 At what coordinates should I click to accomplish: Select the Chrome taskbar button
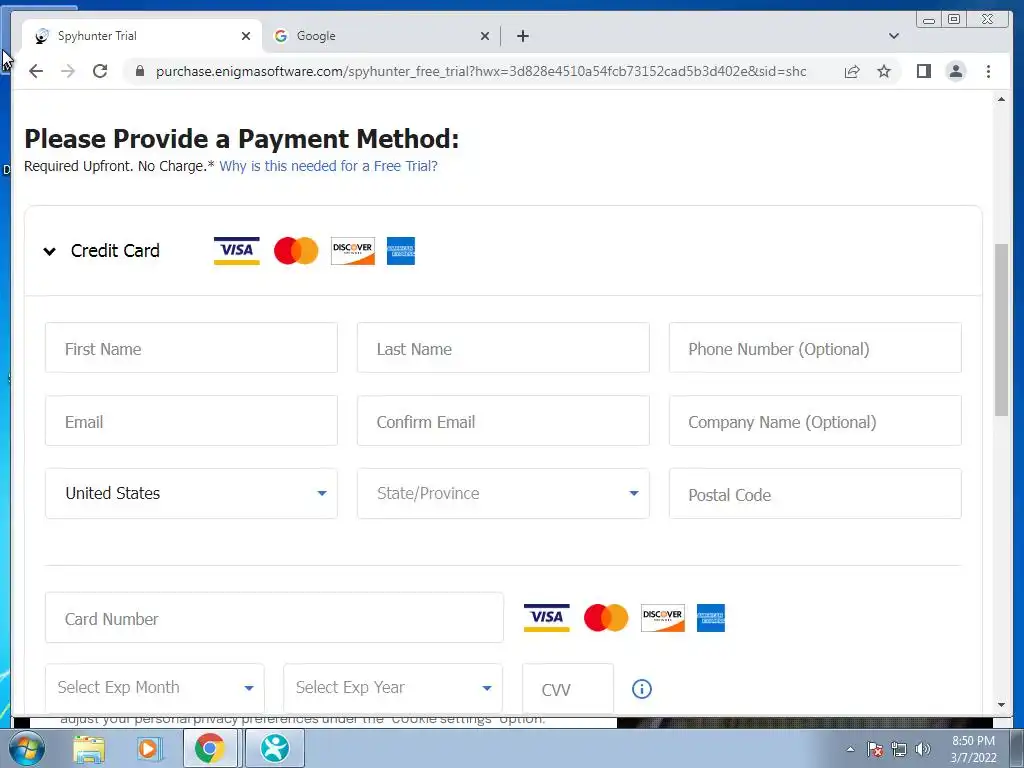[209, 748]
